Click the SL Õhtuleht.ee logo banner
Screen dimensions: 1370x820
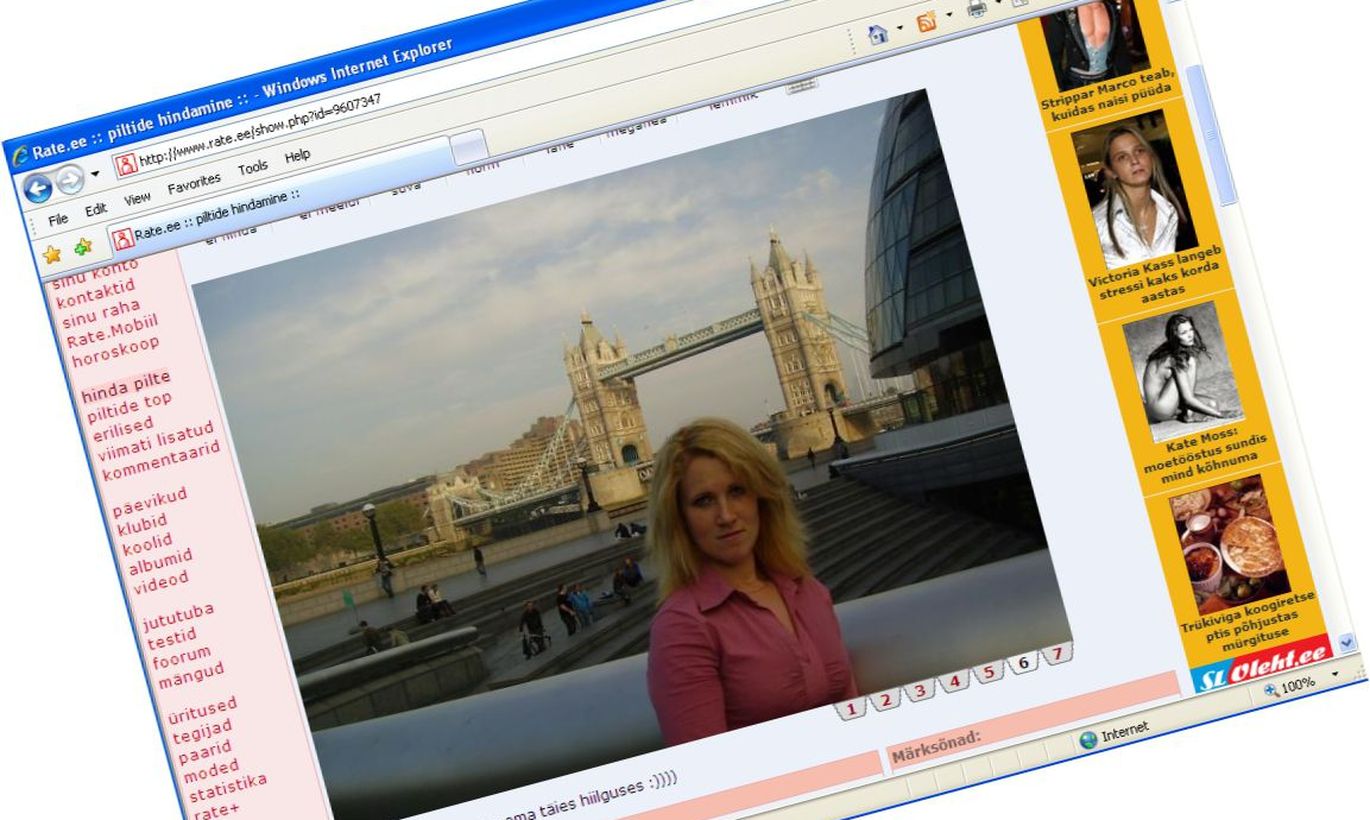tap(1263, 664)
